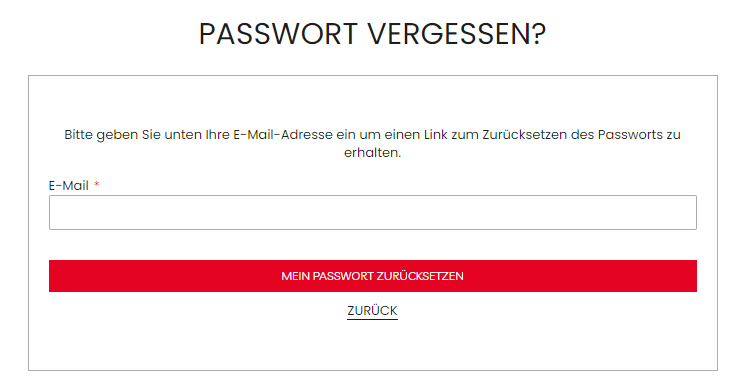Click "E-Mail-Adresse" in the instruction sentence
This screenshot has width=745, height=381.
click(283, 135)
